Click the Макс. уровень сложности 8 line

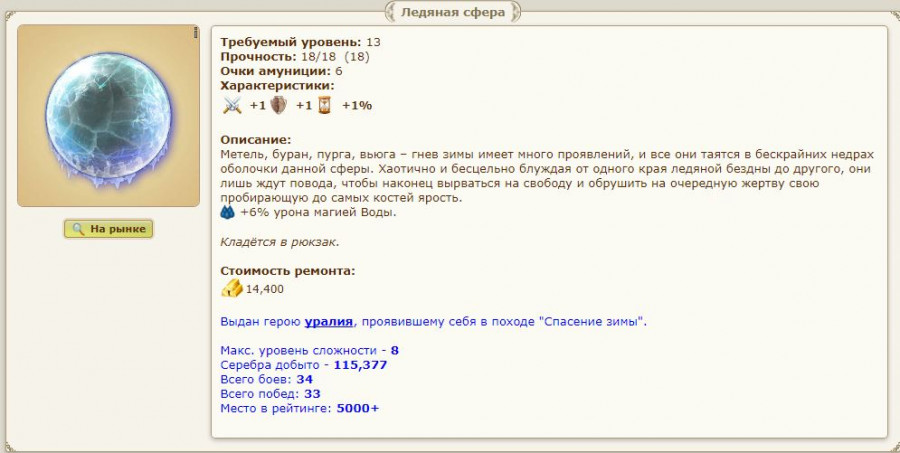coord(309,350)
